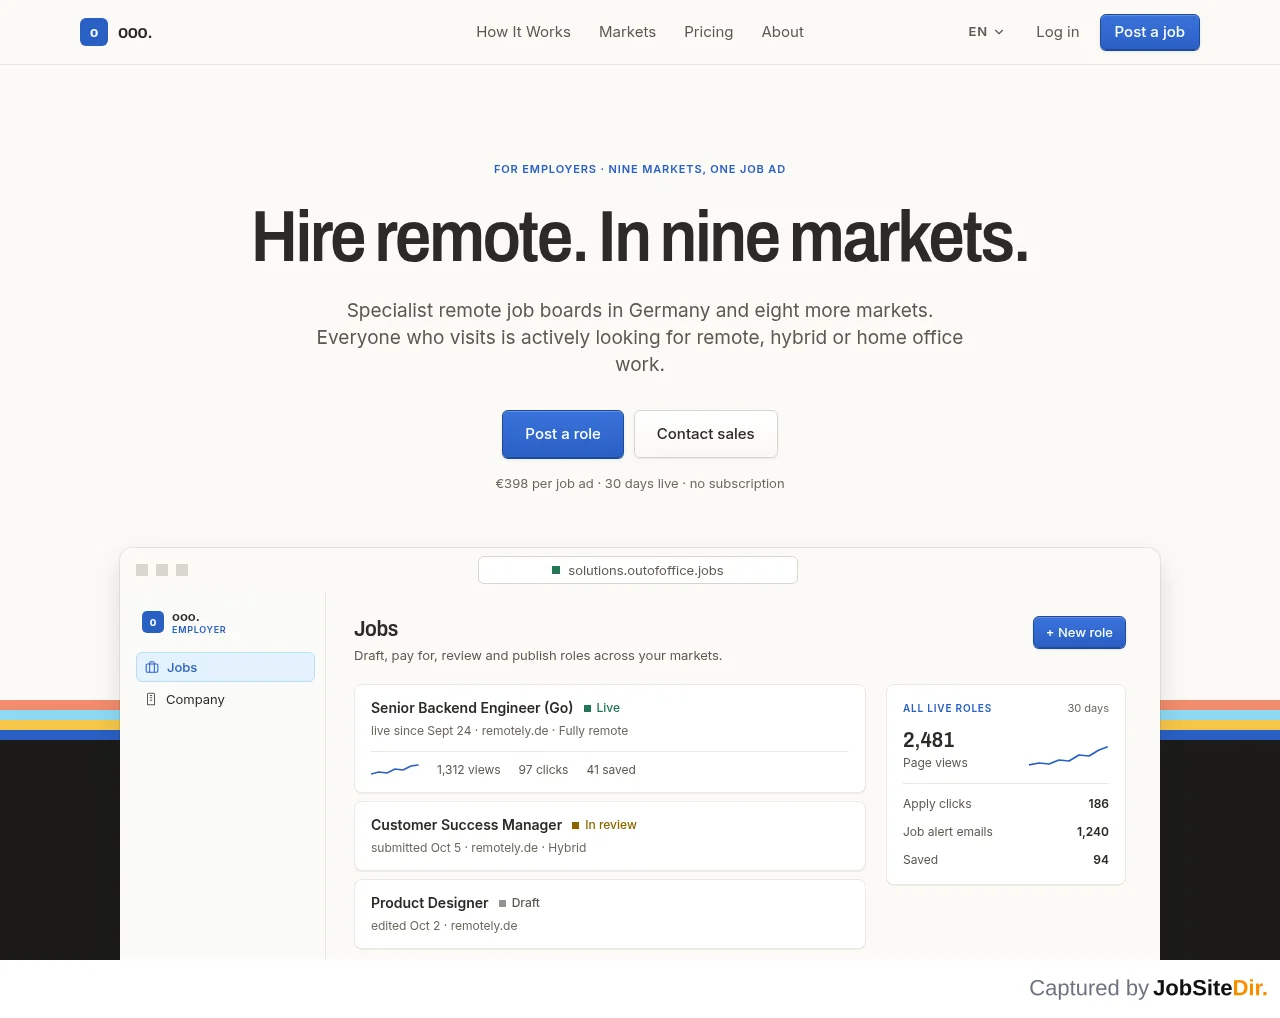Open the About nav link
Viewport: 1280px width, 1018px height.
pos(782,32)
